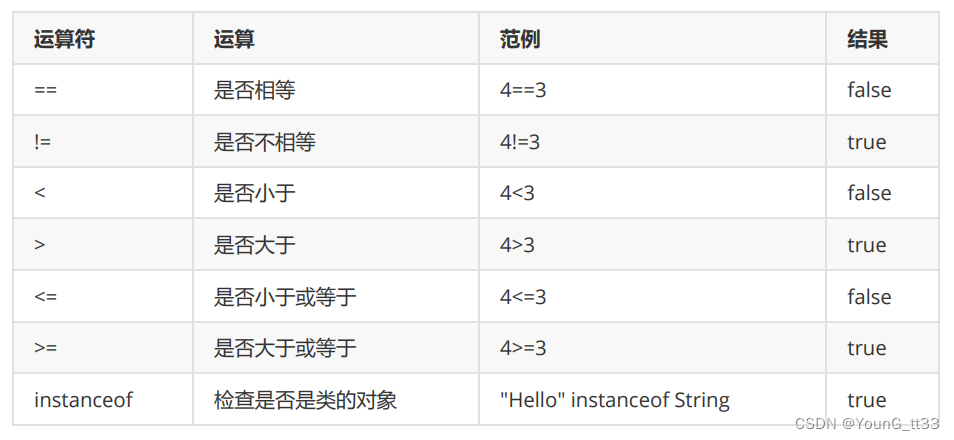Select the 是否小于 description cell
Image resolution: width=954 pixels, height=440 pixels.
click(x=336, y=193)
